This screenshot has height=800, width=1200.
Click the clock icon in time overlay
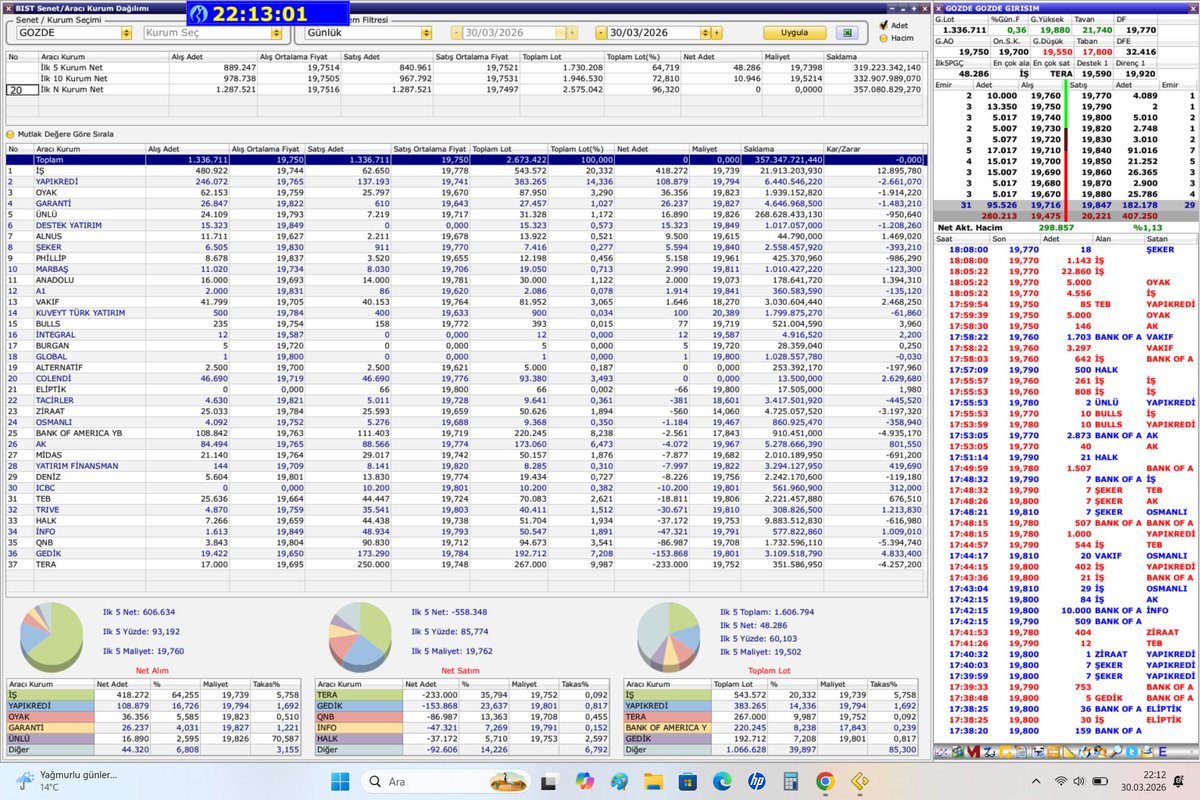pyautogui.click(x=200, y=14)
